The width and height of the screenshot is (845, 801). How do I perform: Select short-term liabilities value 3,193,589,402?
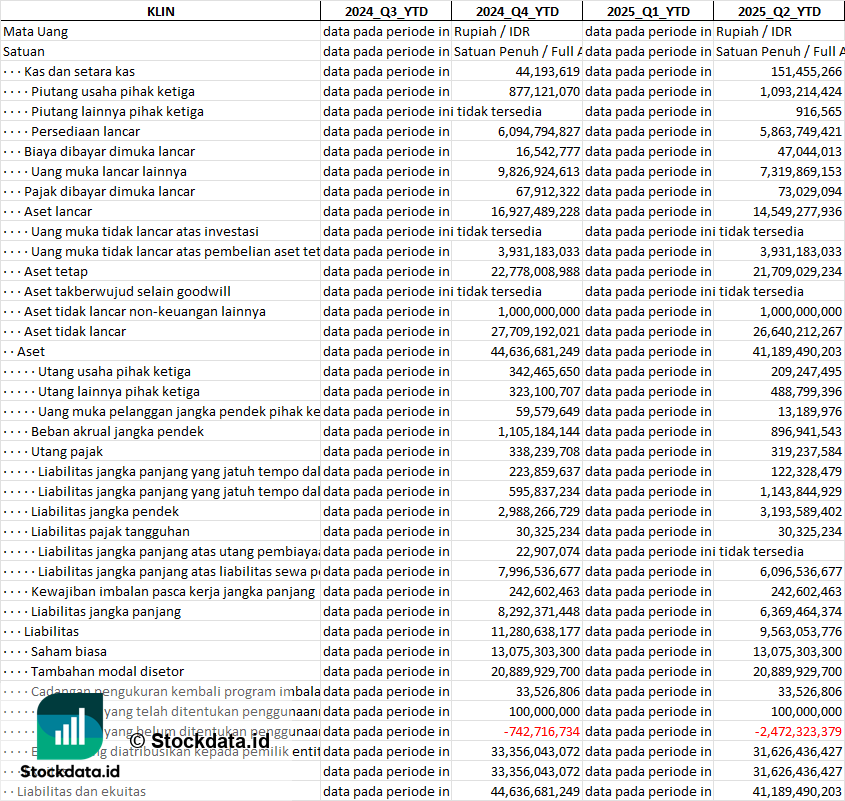pyautogui.click(x=801, y=512)
